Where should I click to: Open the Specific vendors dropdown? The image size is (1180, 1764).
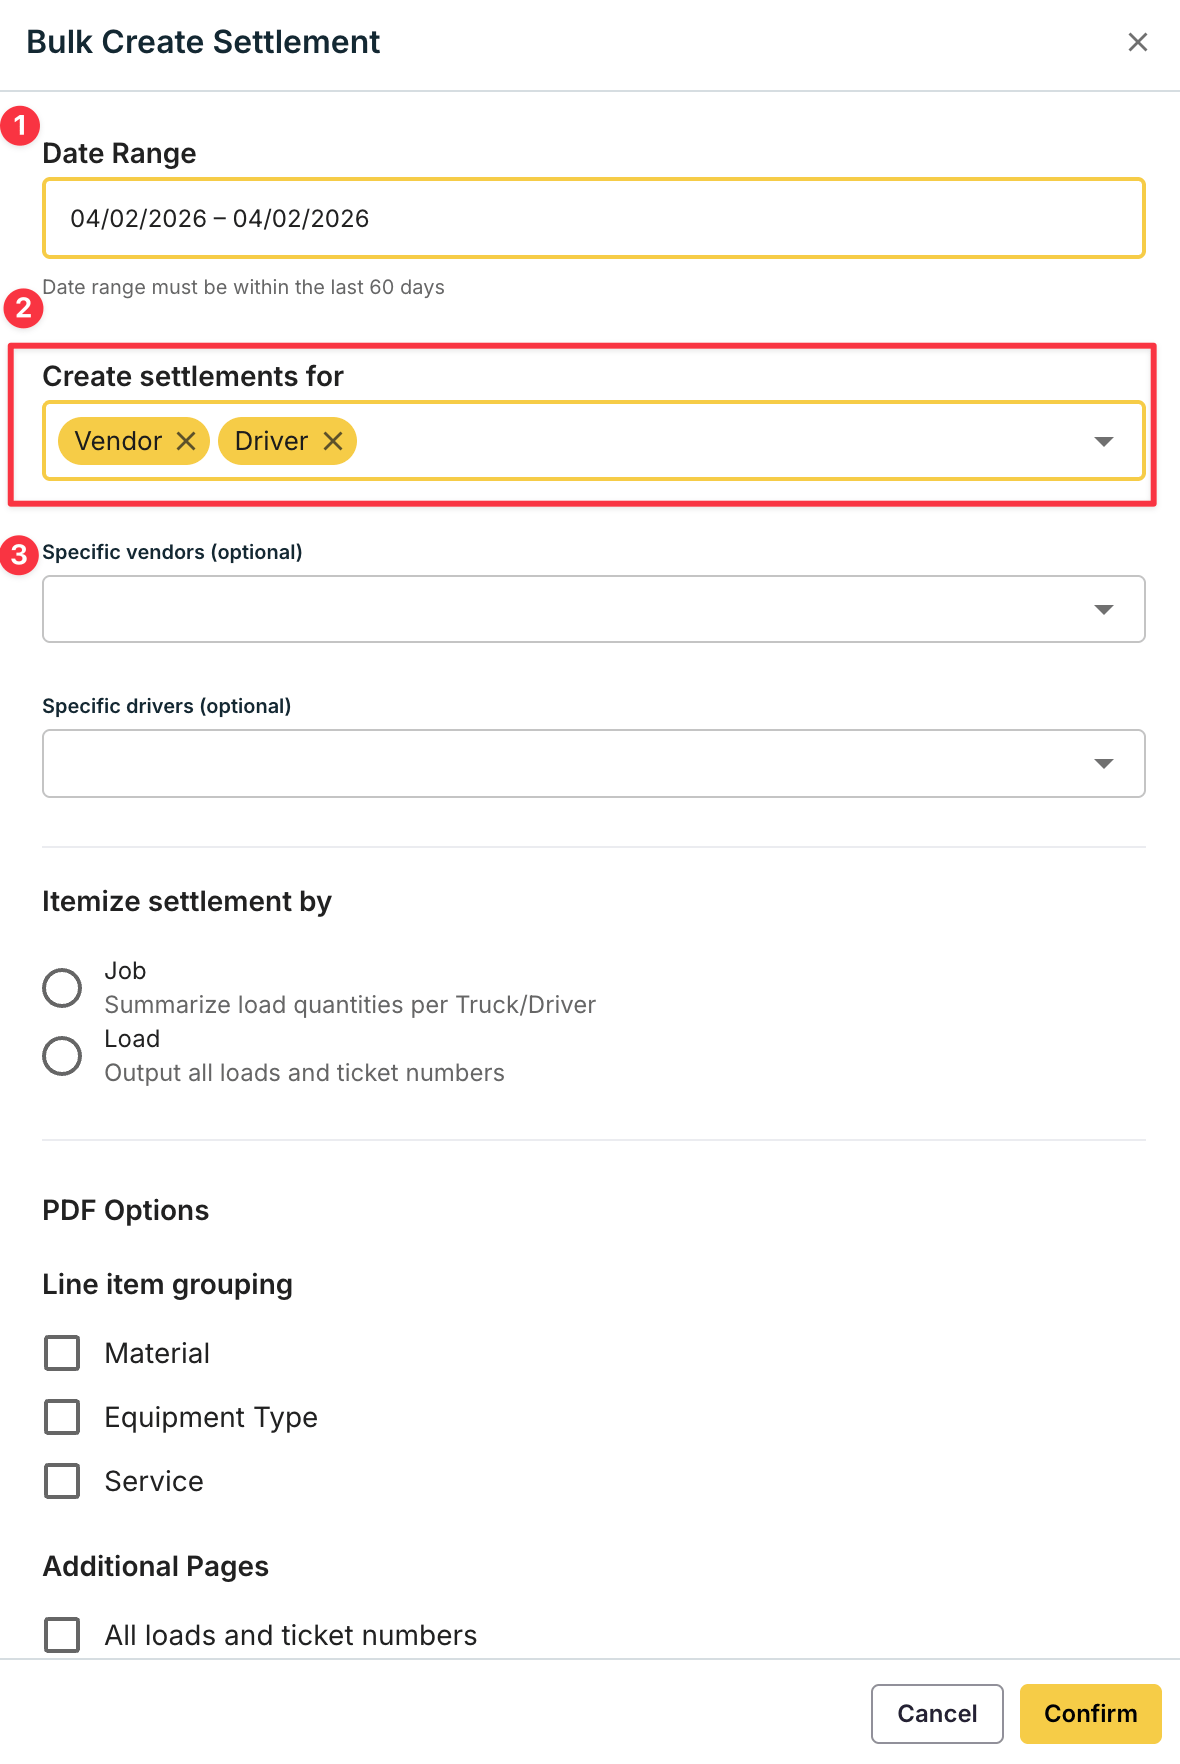pos(593,609)
